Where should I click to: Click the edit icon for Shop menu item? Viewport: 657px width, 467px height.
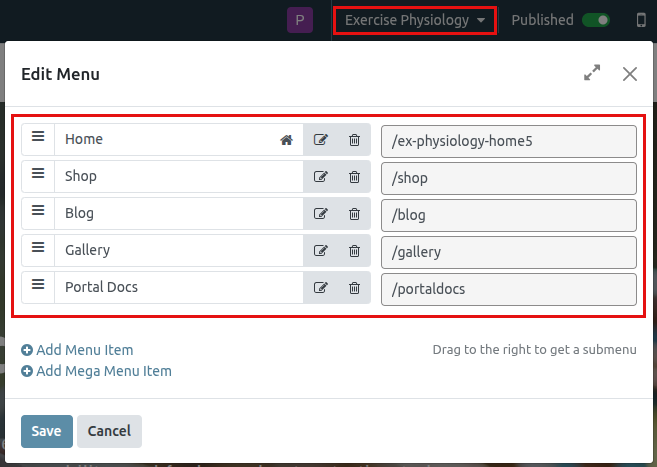pyautogui.click(x=321, y=177)
